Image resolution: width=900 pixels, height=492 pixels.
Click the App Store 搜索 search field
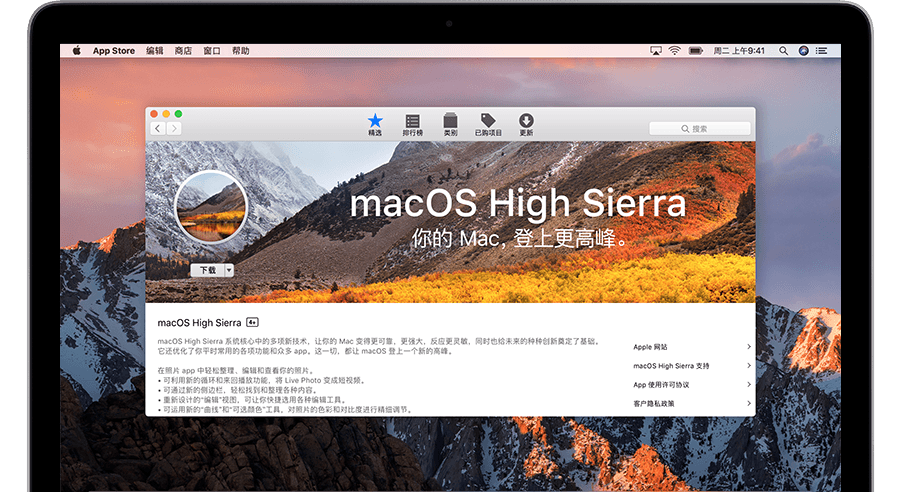699,128
